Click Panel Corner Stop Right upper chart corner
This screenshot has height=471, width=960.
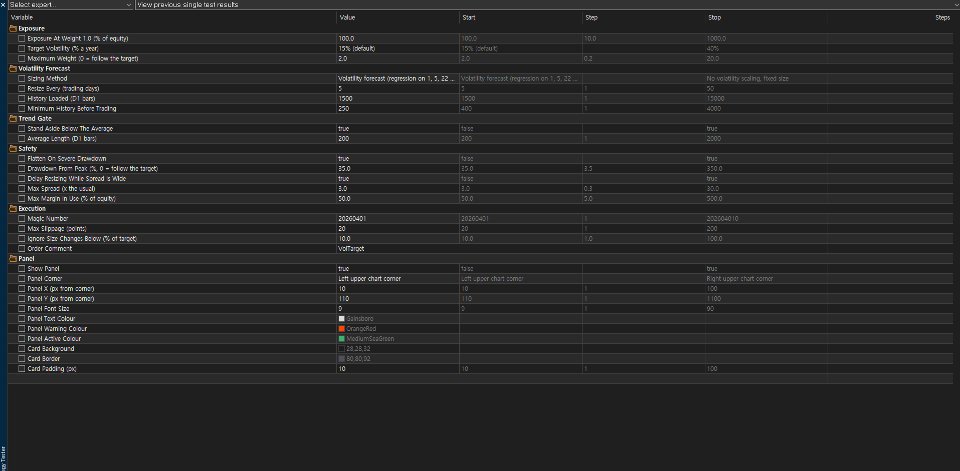click(x=740, y=279)
